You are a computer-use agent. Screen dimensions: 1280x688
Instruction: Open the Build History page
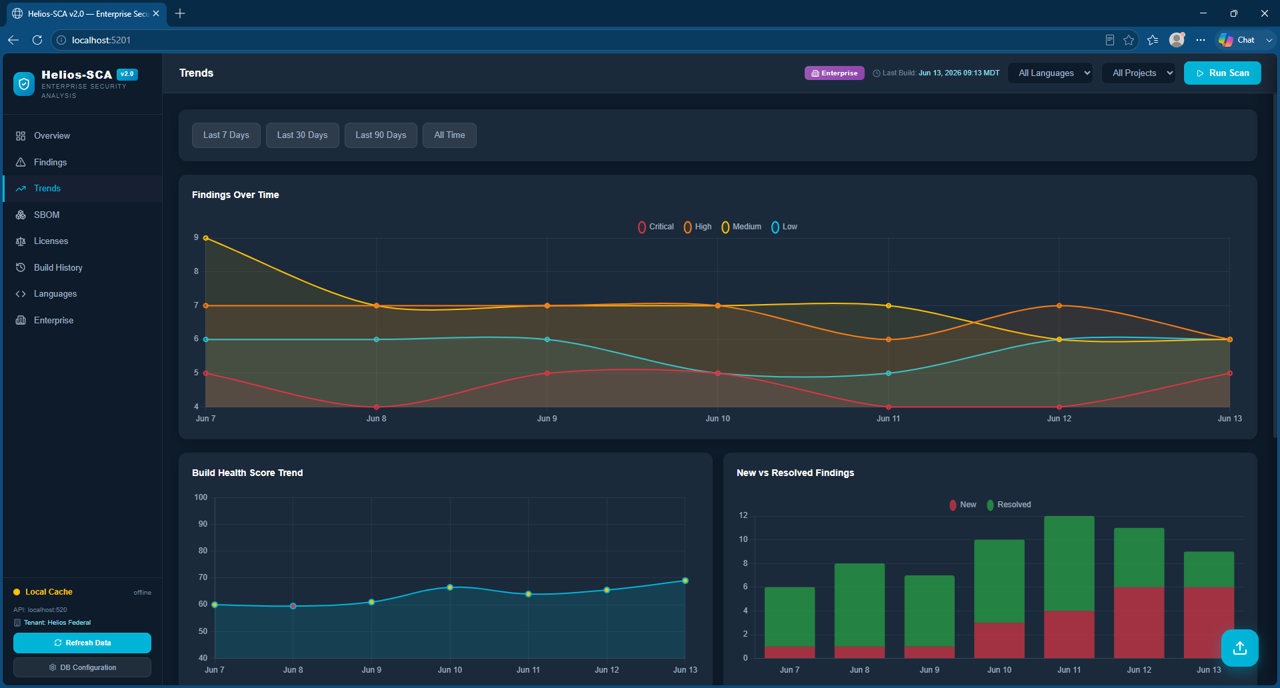pos(82,268)
